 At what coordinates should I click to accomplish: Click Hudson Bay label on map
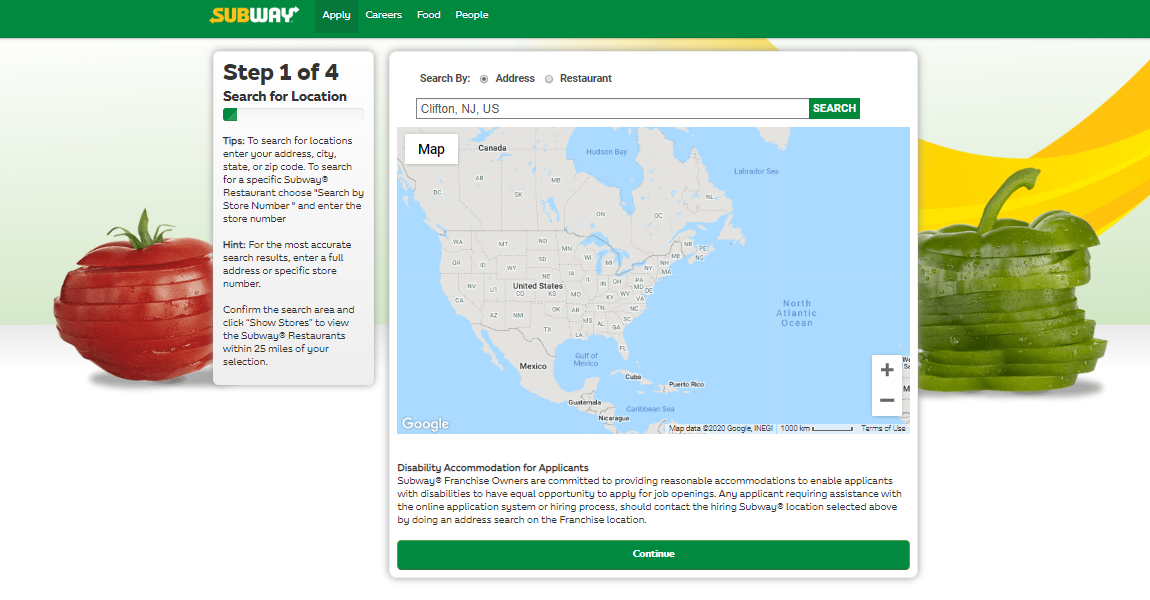click(607, 152)
